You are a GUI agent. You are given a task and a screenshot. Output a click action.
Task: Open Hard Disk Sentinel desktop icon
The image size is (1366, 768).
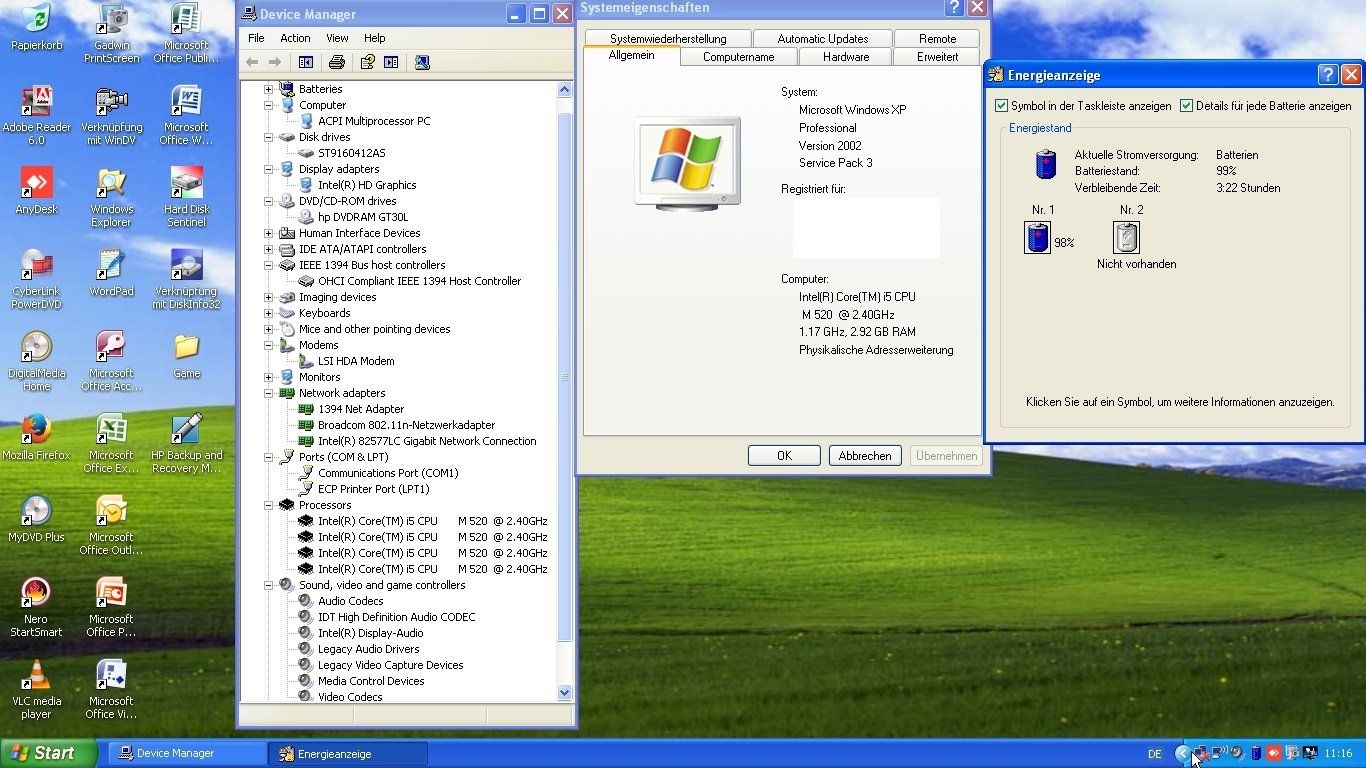[187, 198]
